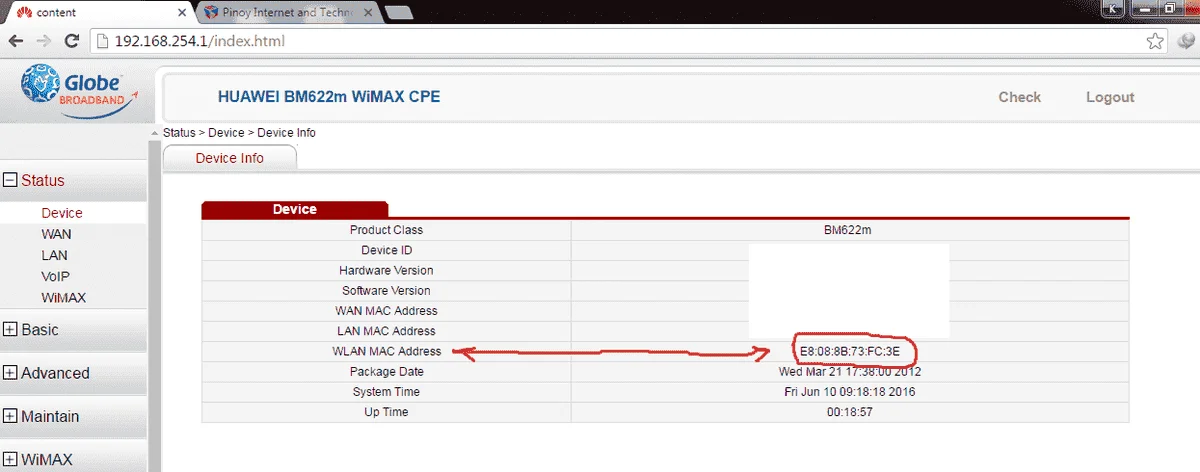The image size is (1200, 472).
Task: Click the Fri Jun 10 09:18:18 2016 value
Action: tap(849, 392)
